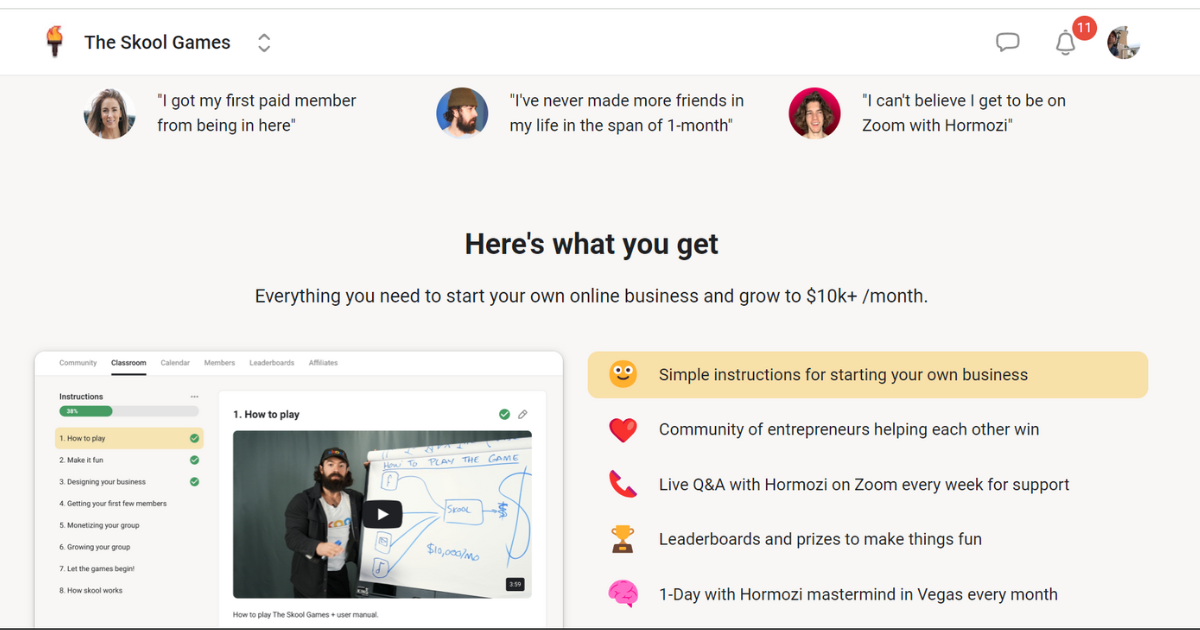
Task: Open the chat messages icon
Action: point(1008,42)
